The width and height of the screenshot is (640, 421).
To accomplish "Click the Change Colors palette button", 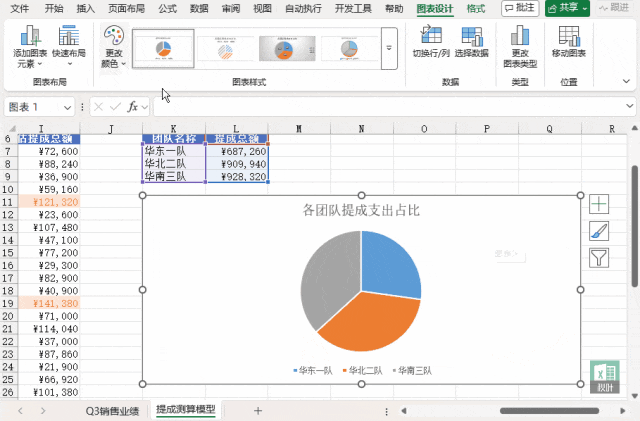I will [114, 47].
